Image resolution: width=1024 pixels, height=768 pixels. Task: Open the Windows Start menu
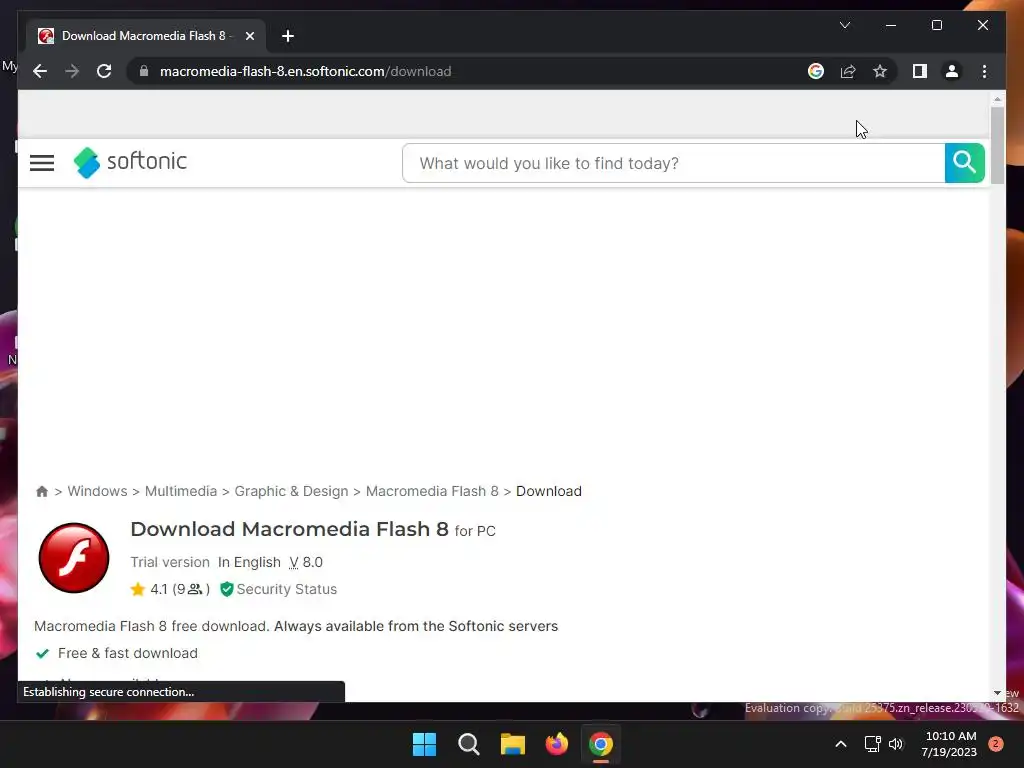click(x=424, y=744)
